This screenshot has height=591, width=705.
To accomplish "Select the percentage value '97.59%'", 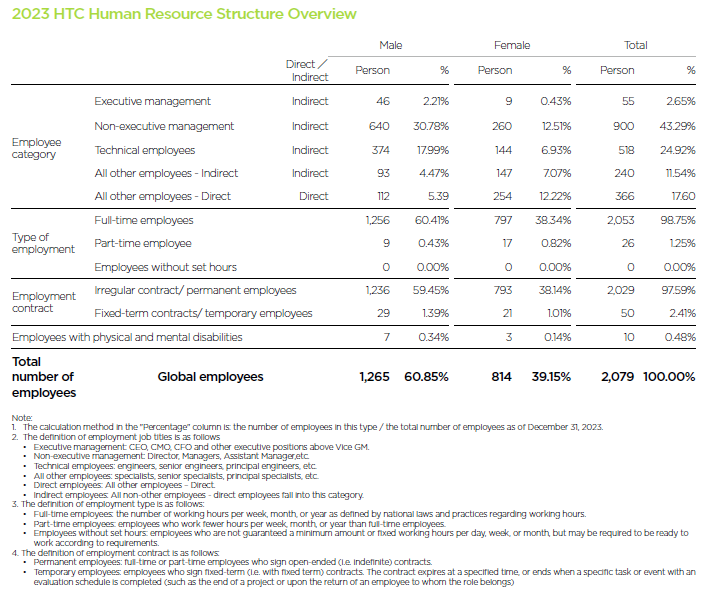I will pos(678,290).
